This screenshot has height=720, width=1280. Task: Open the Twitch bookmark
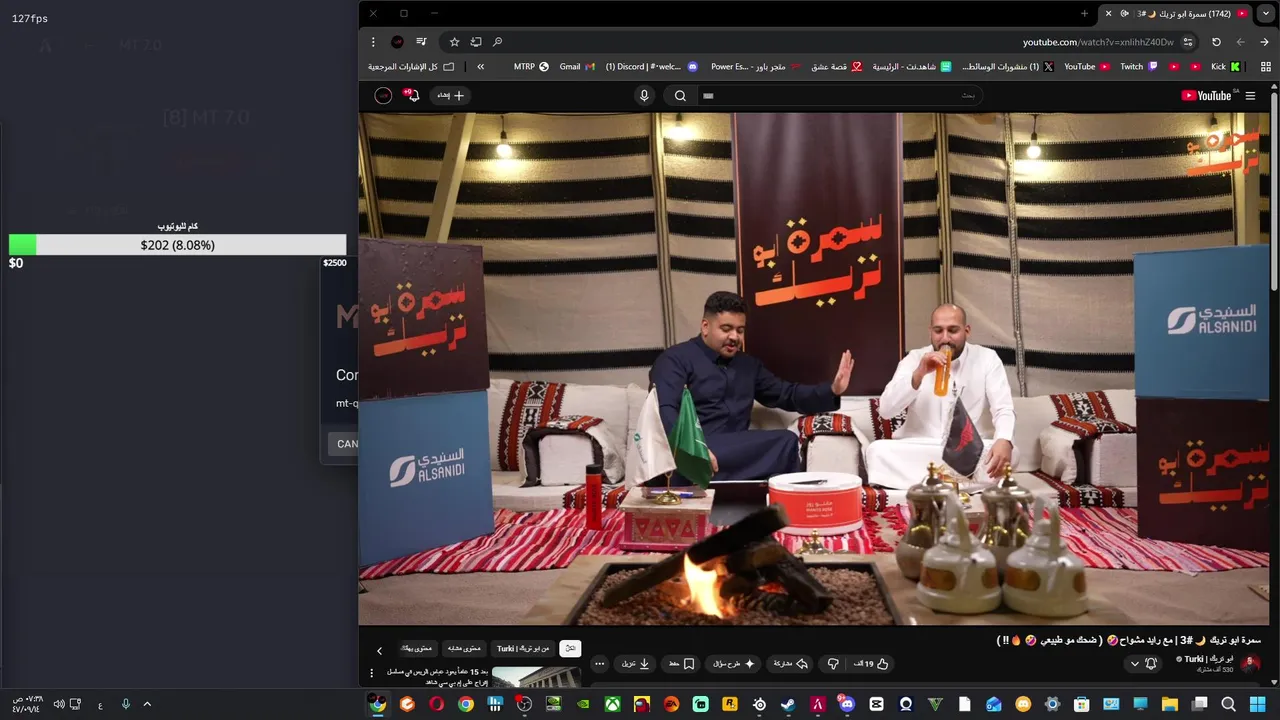pos(1139,67)
